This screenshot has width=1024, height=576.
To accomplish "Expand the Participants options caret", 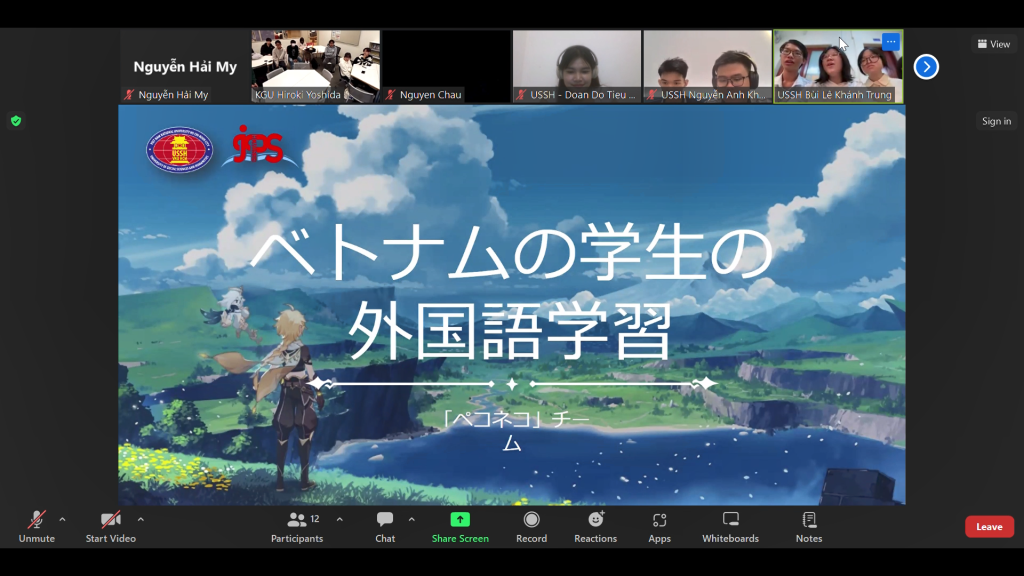I will coord(340,520).
